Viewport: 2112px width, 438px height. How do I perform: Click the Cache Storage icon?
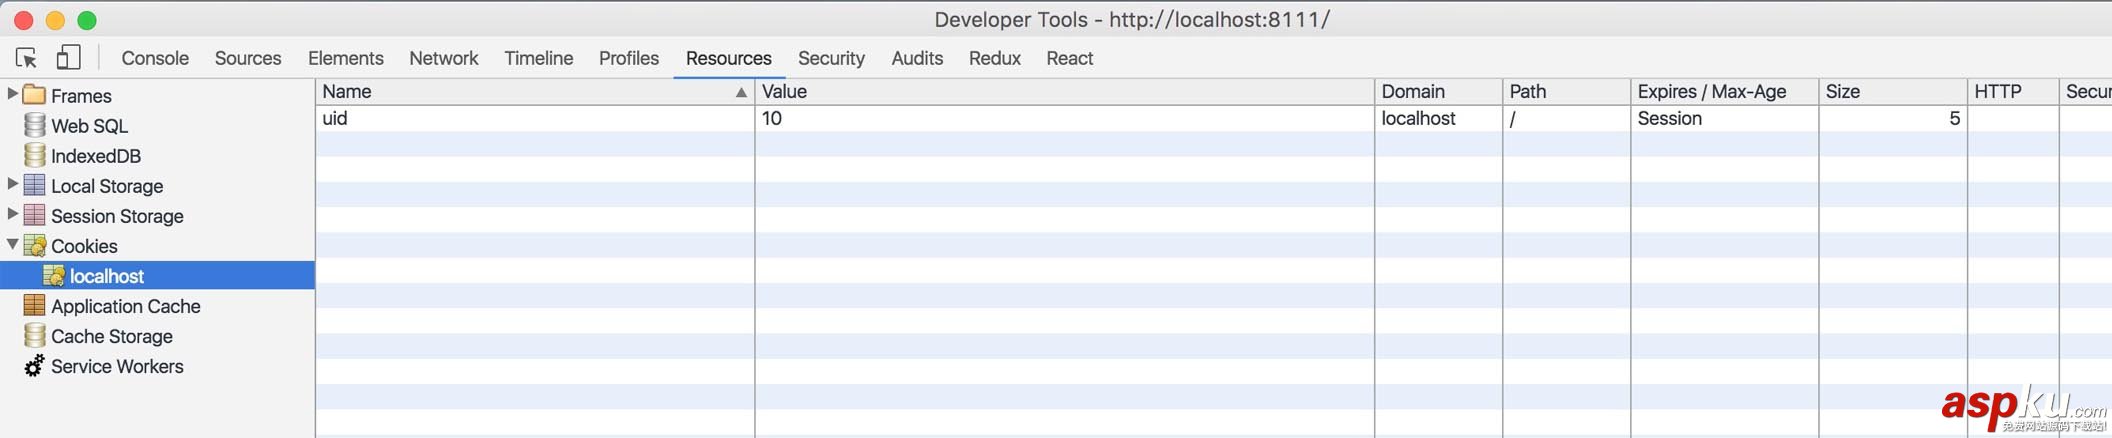34,335
